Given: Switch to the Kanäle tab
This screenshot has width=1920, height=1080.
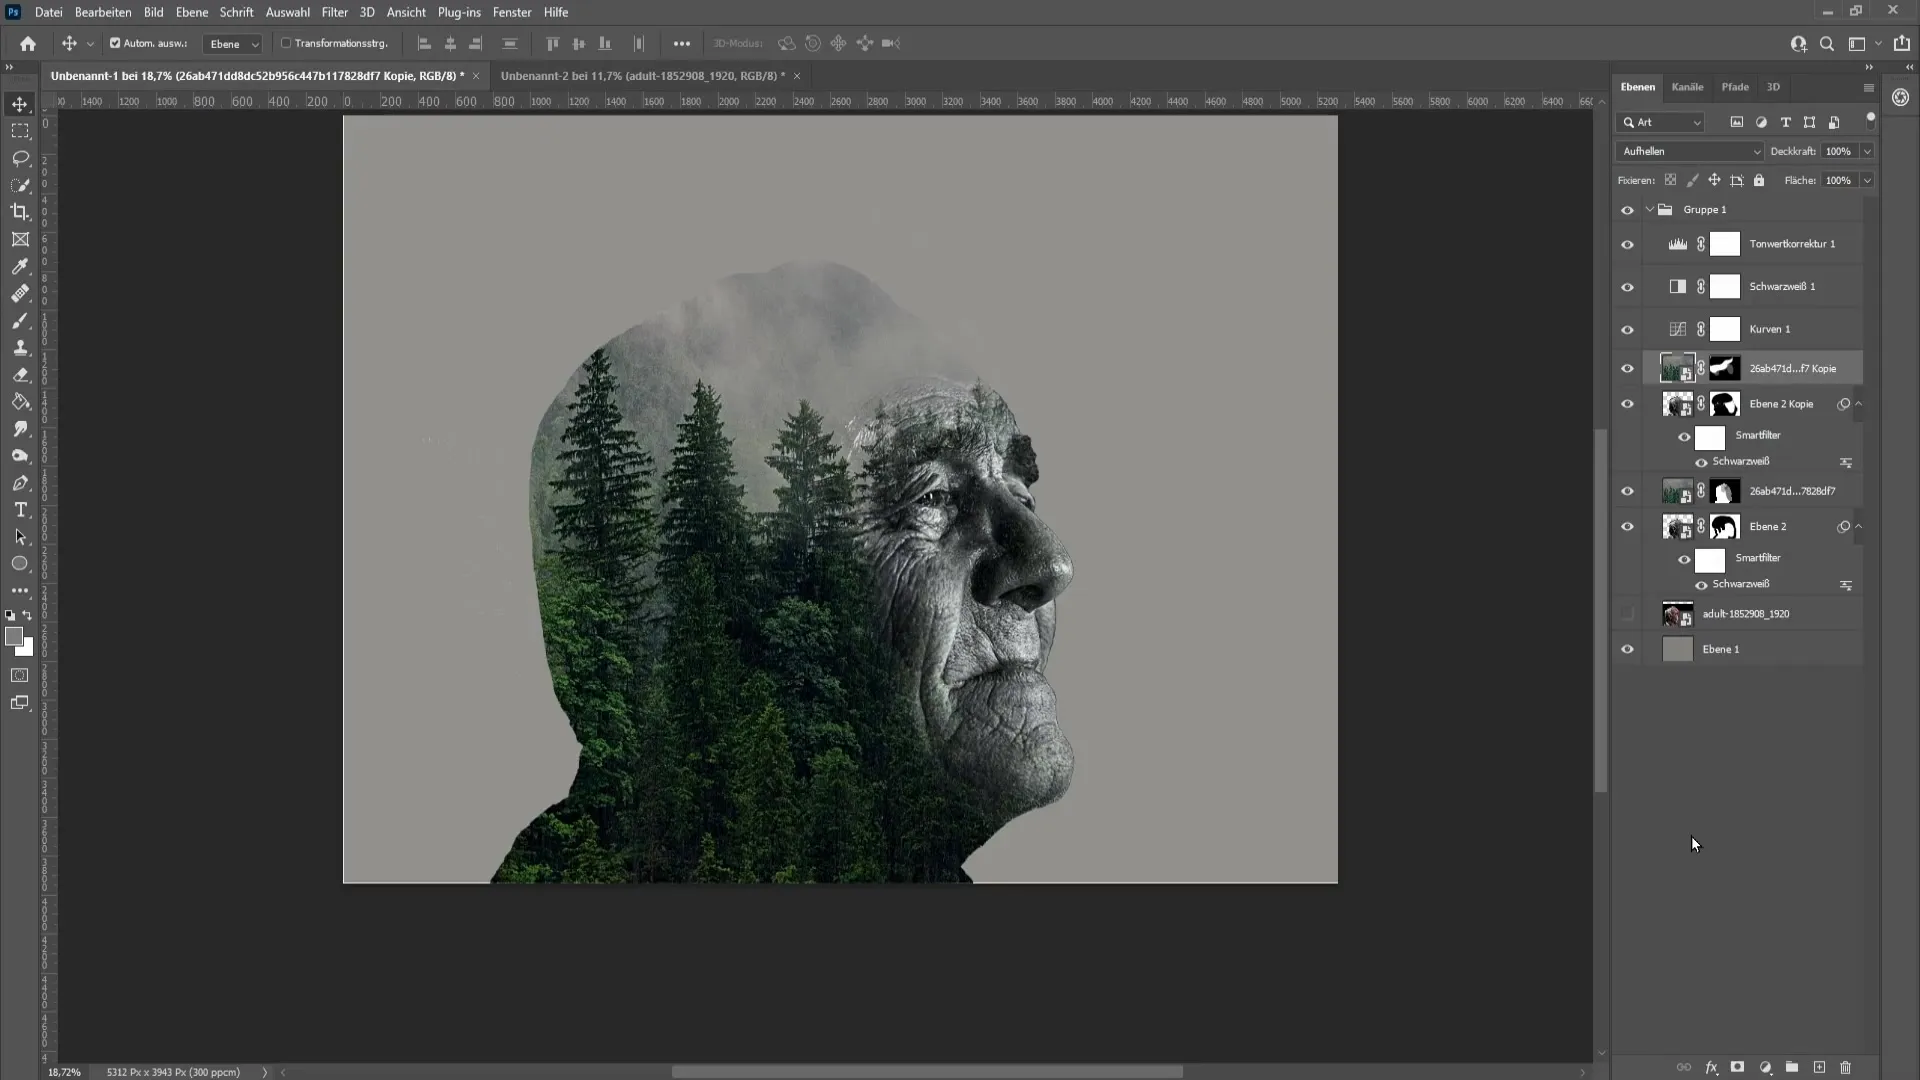Looking at the screenshot, I should click(x=1687, y=87).
